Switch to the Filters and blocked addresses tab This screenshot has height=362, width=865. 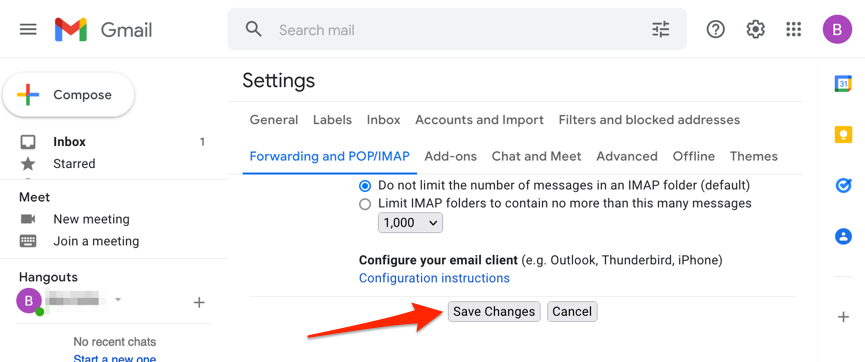tap(649, 120)
